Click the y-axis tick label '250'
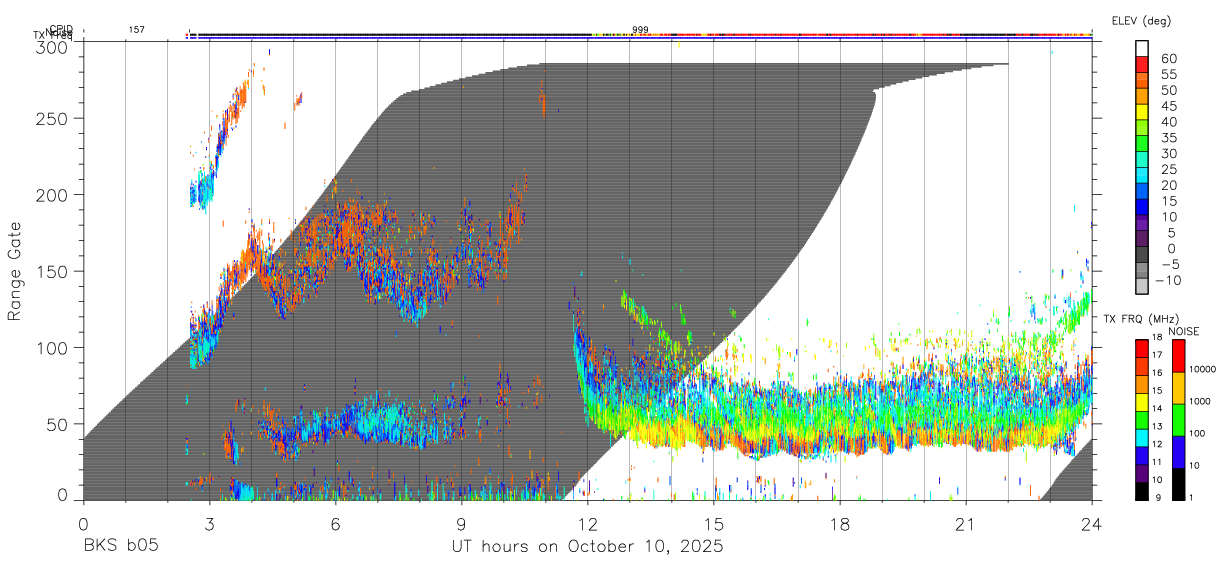Image resolution: width=1228 pixels, height=567 pixels. 54,119
